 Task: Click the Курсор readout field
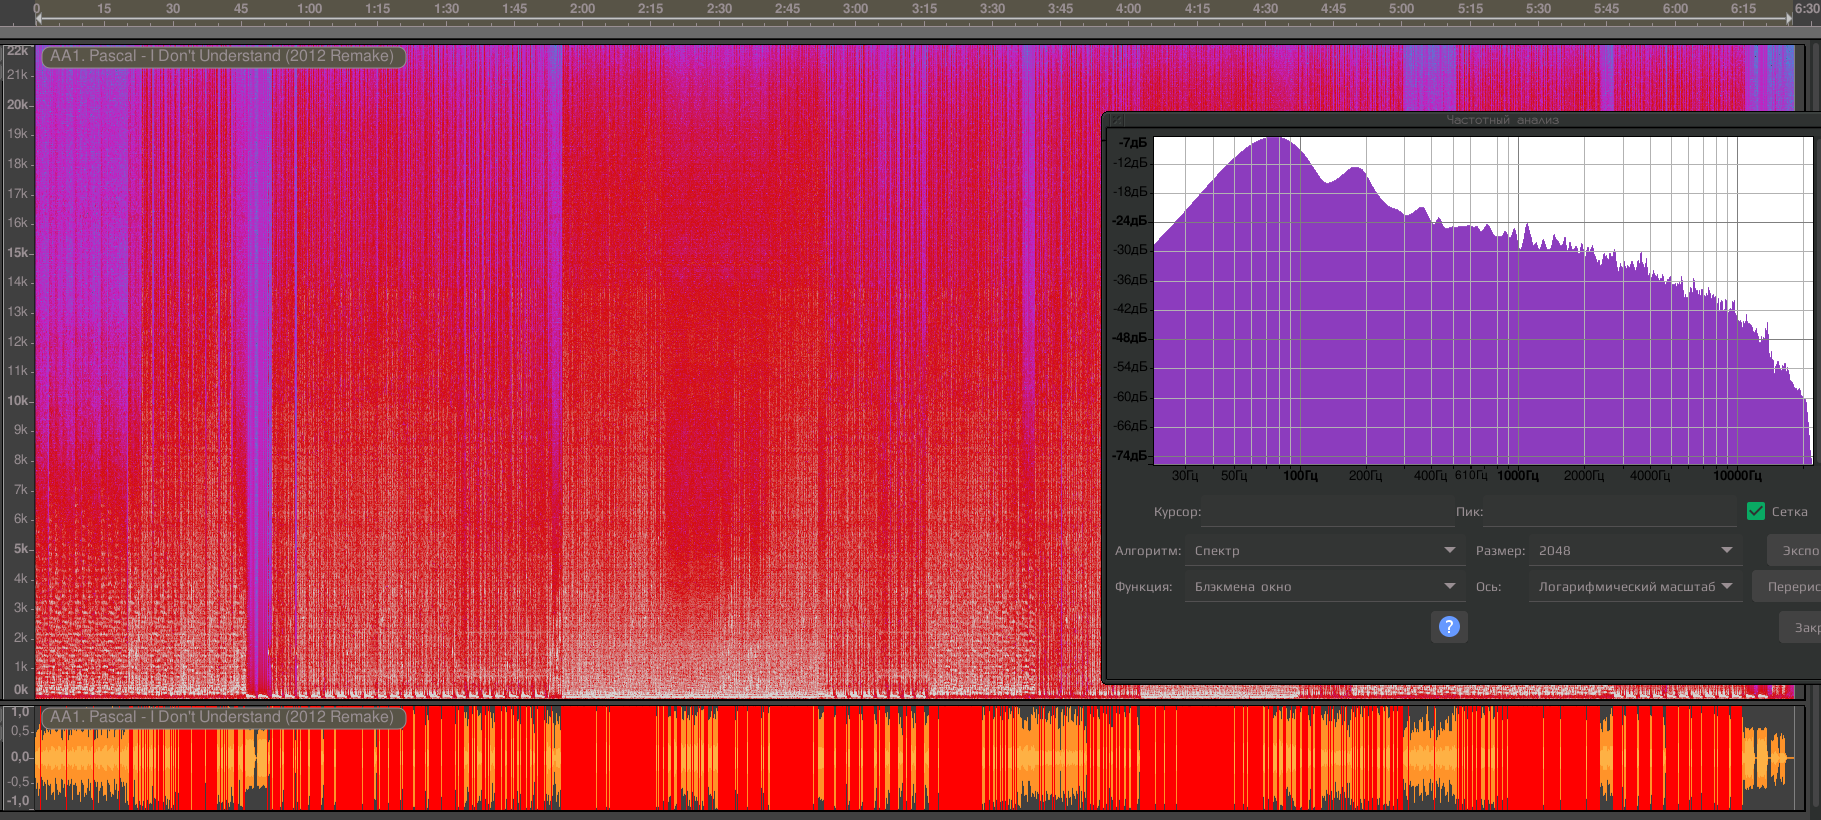tap(1328, 511)
